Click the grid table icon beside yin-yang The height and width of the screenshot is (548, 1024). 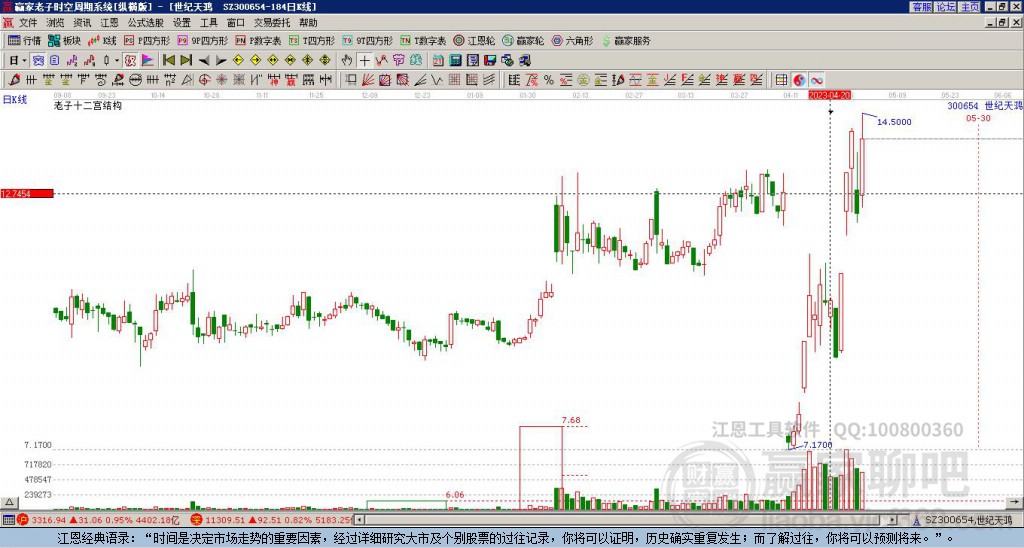[x=781, y=80]
